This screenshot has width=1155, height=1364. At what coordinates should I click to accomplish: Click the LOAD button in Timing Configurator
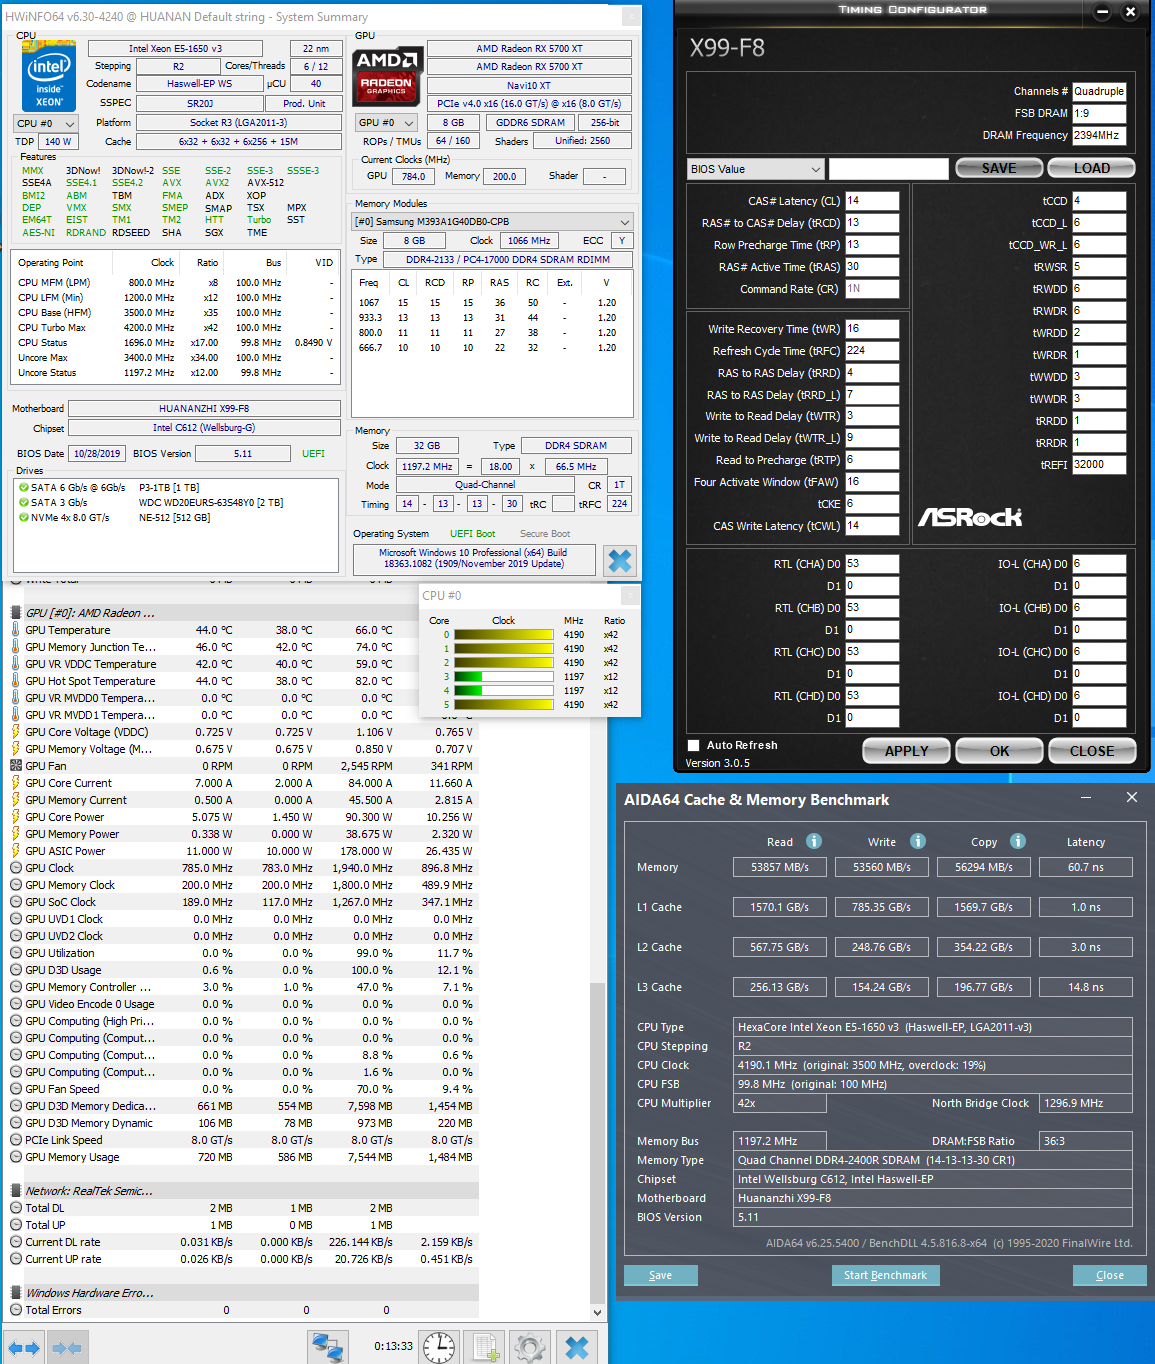1092,168
